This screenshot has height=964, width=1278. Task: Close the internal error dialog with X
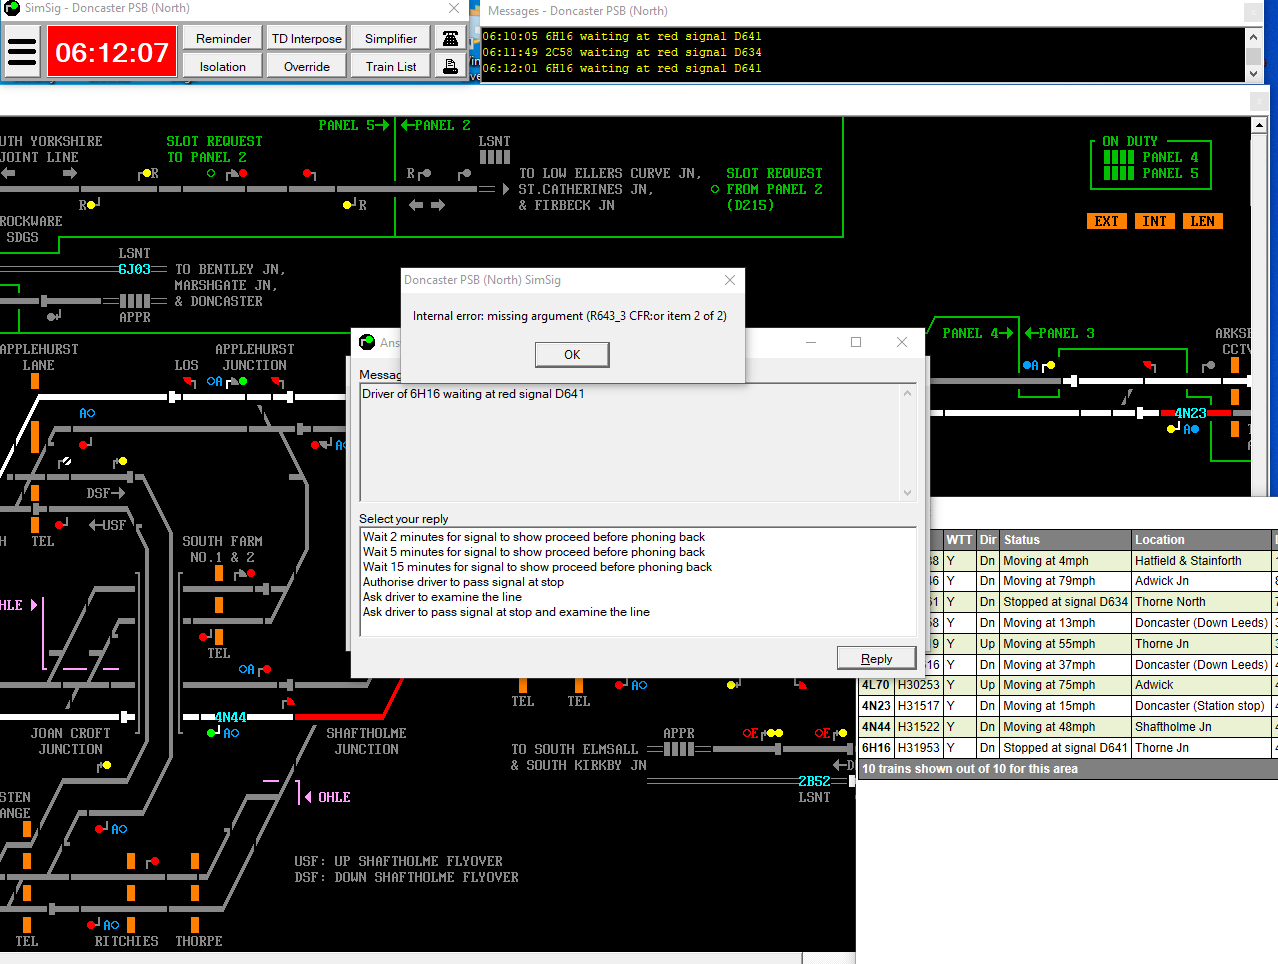[730, 280]
